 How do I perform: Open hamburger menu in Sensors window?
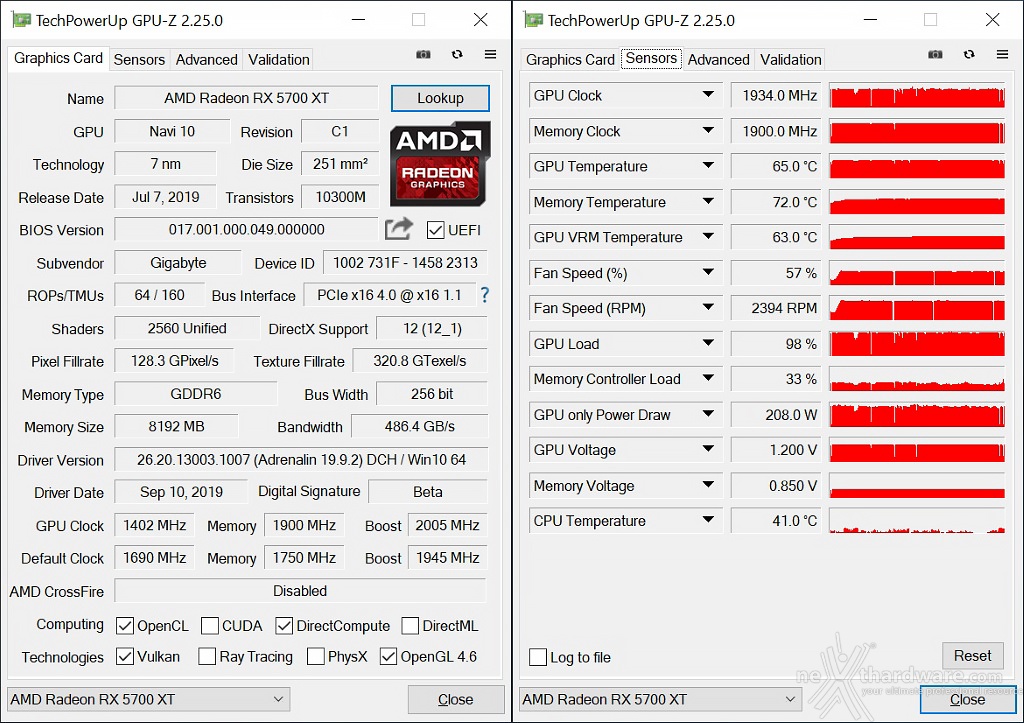click(x=1002, y=54)
